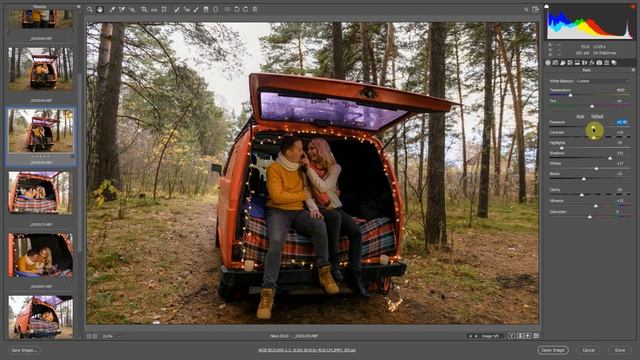Select the close-up couple reading filmstrip thumbnail
The height and width of the screenshot is (360, 640).
coord(41,255)
